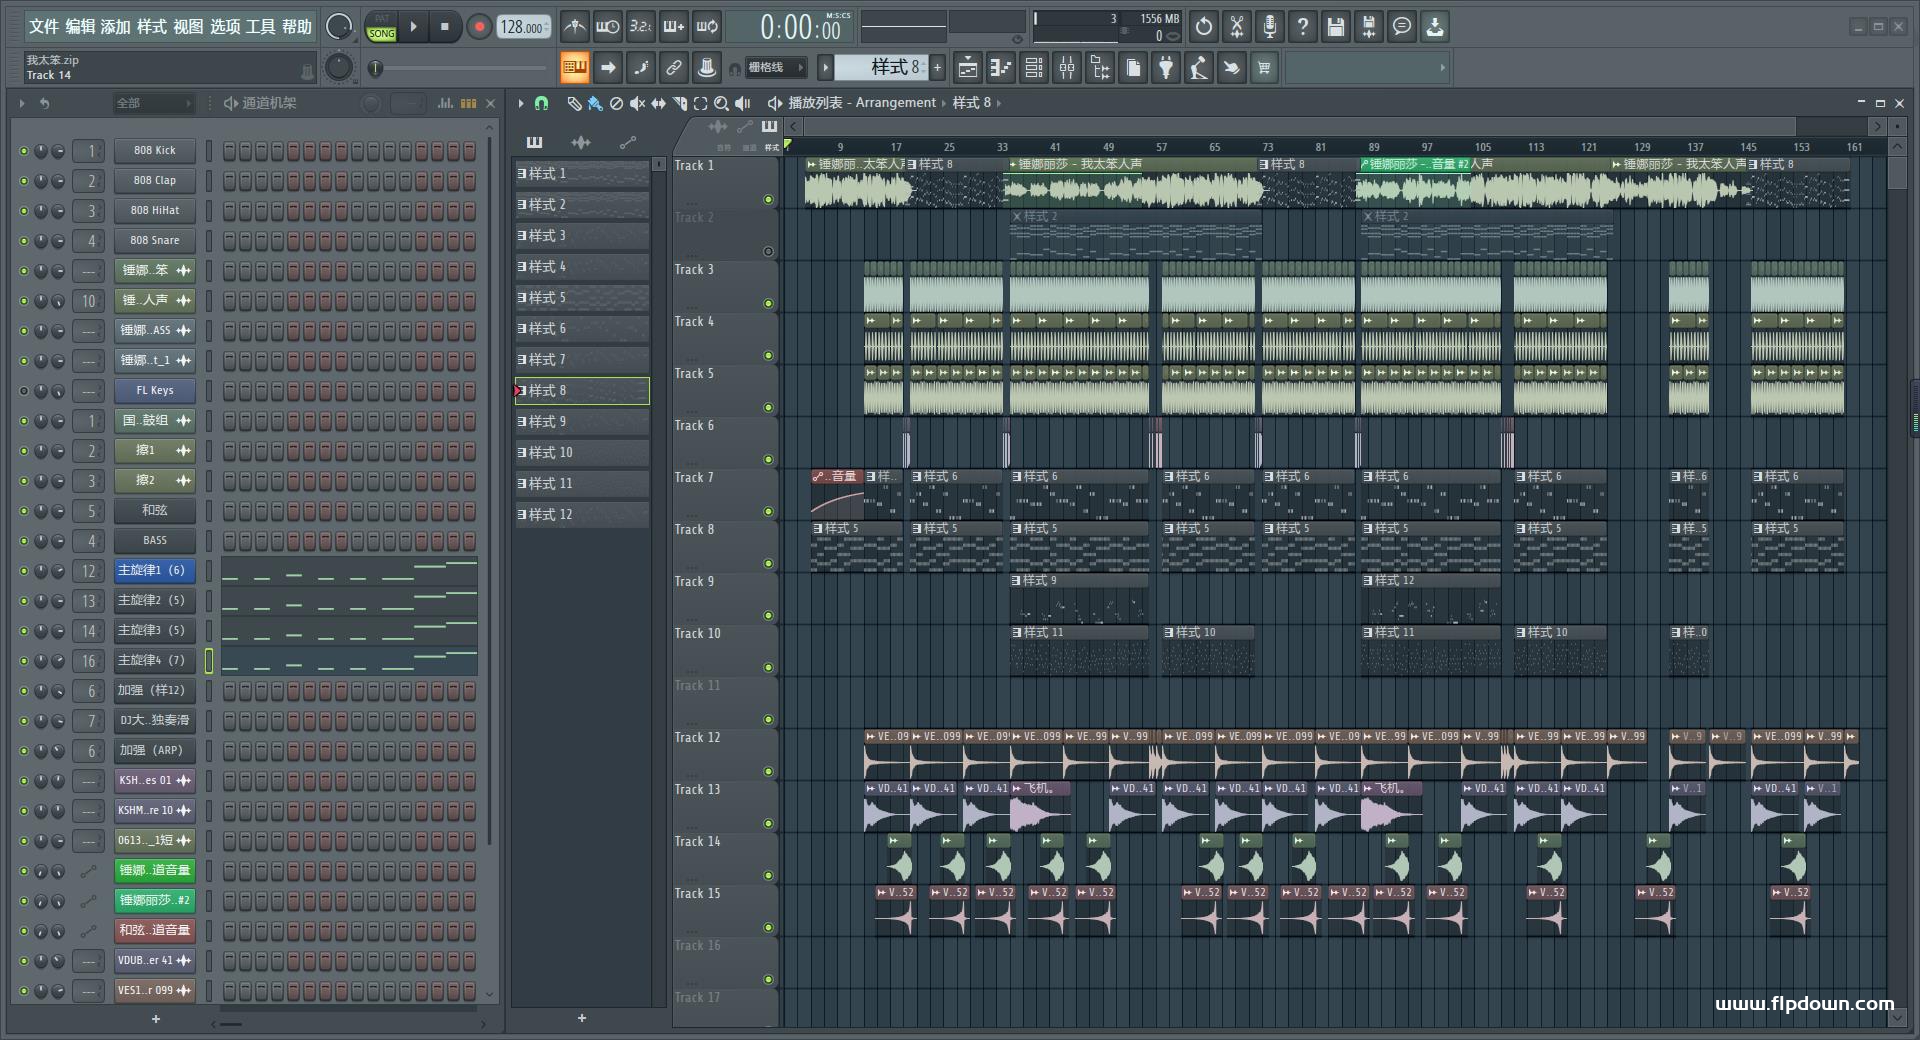Image resolution: width=1920 pixels, height=1040 pixels.
Task: Toggle the Track 1 mute switch
Action: (768, 200)
